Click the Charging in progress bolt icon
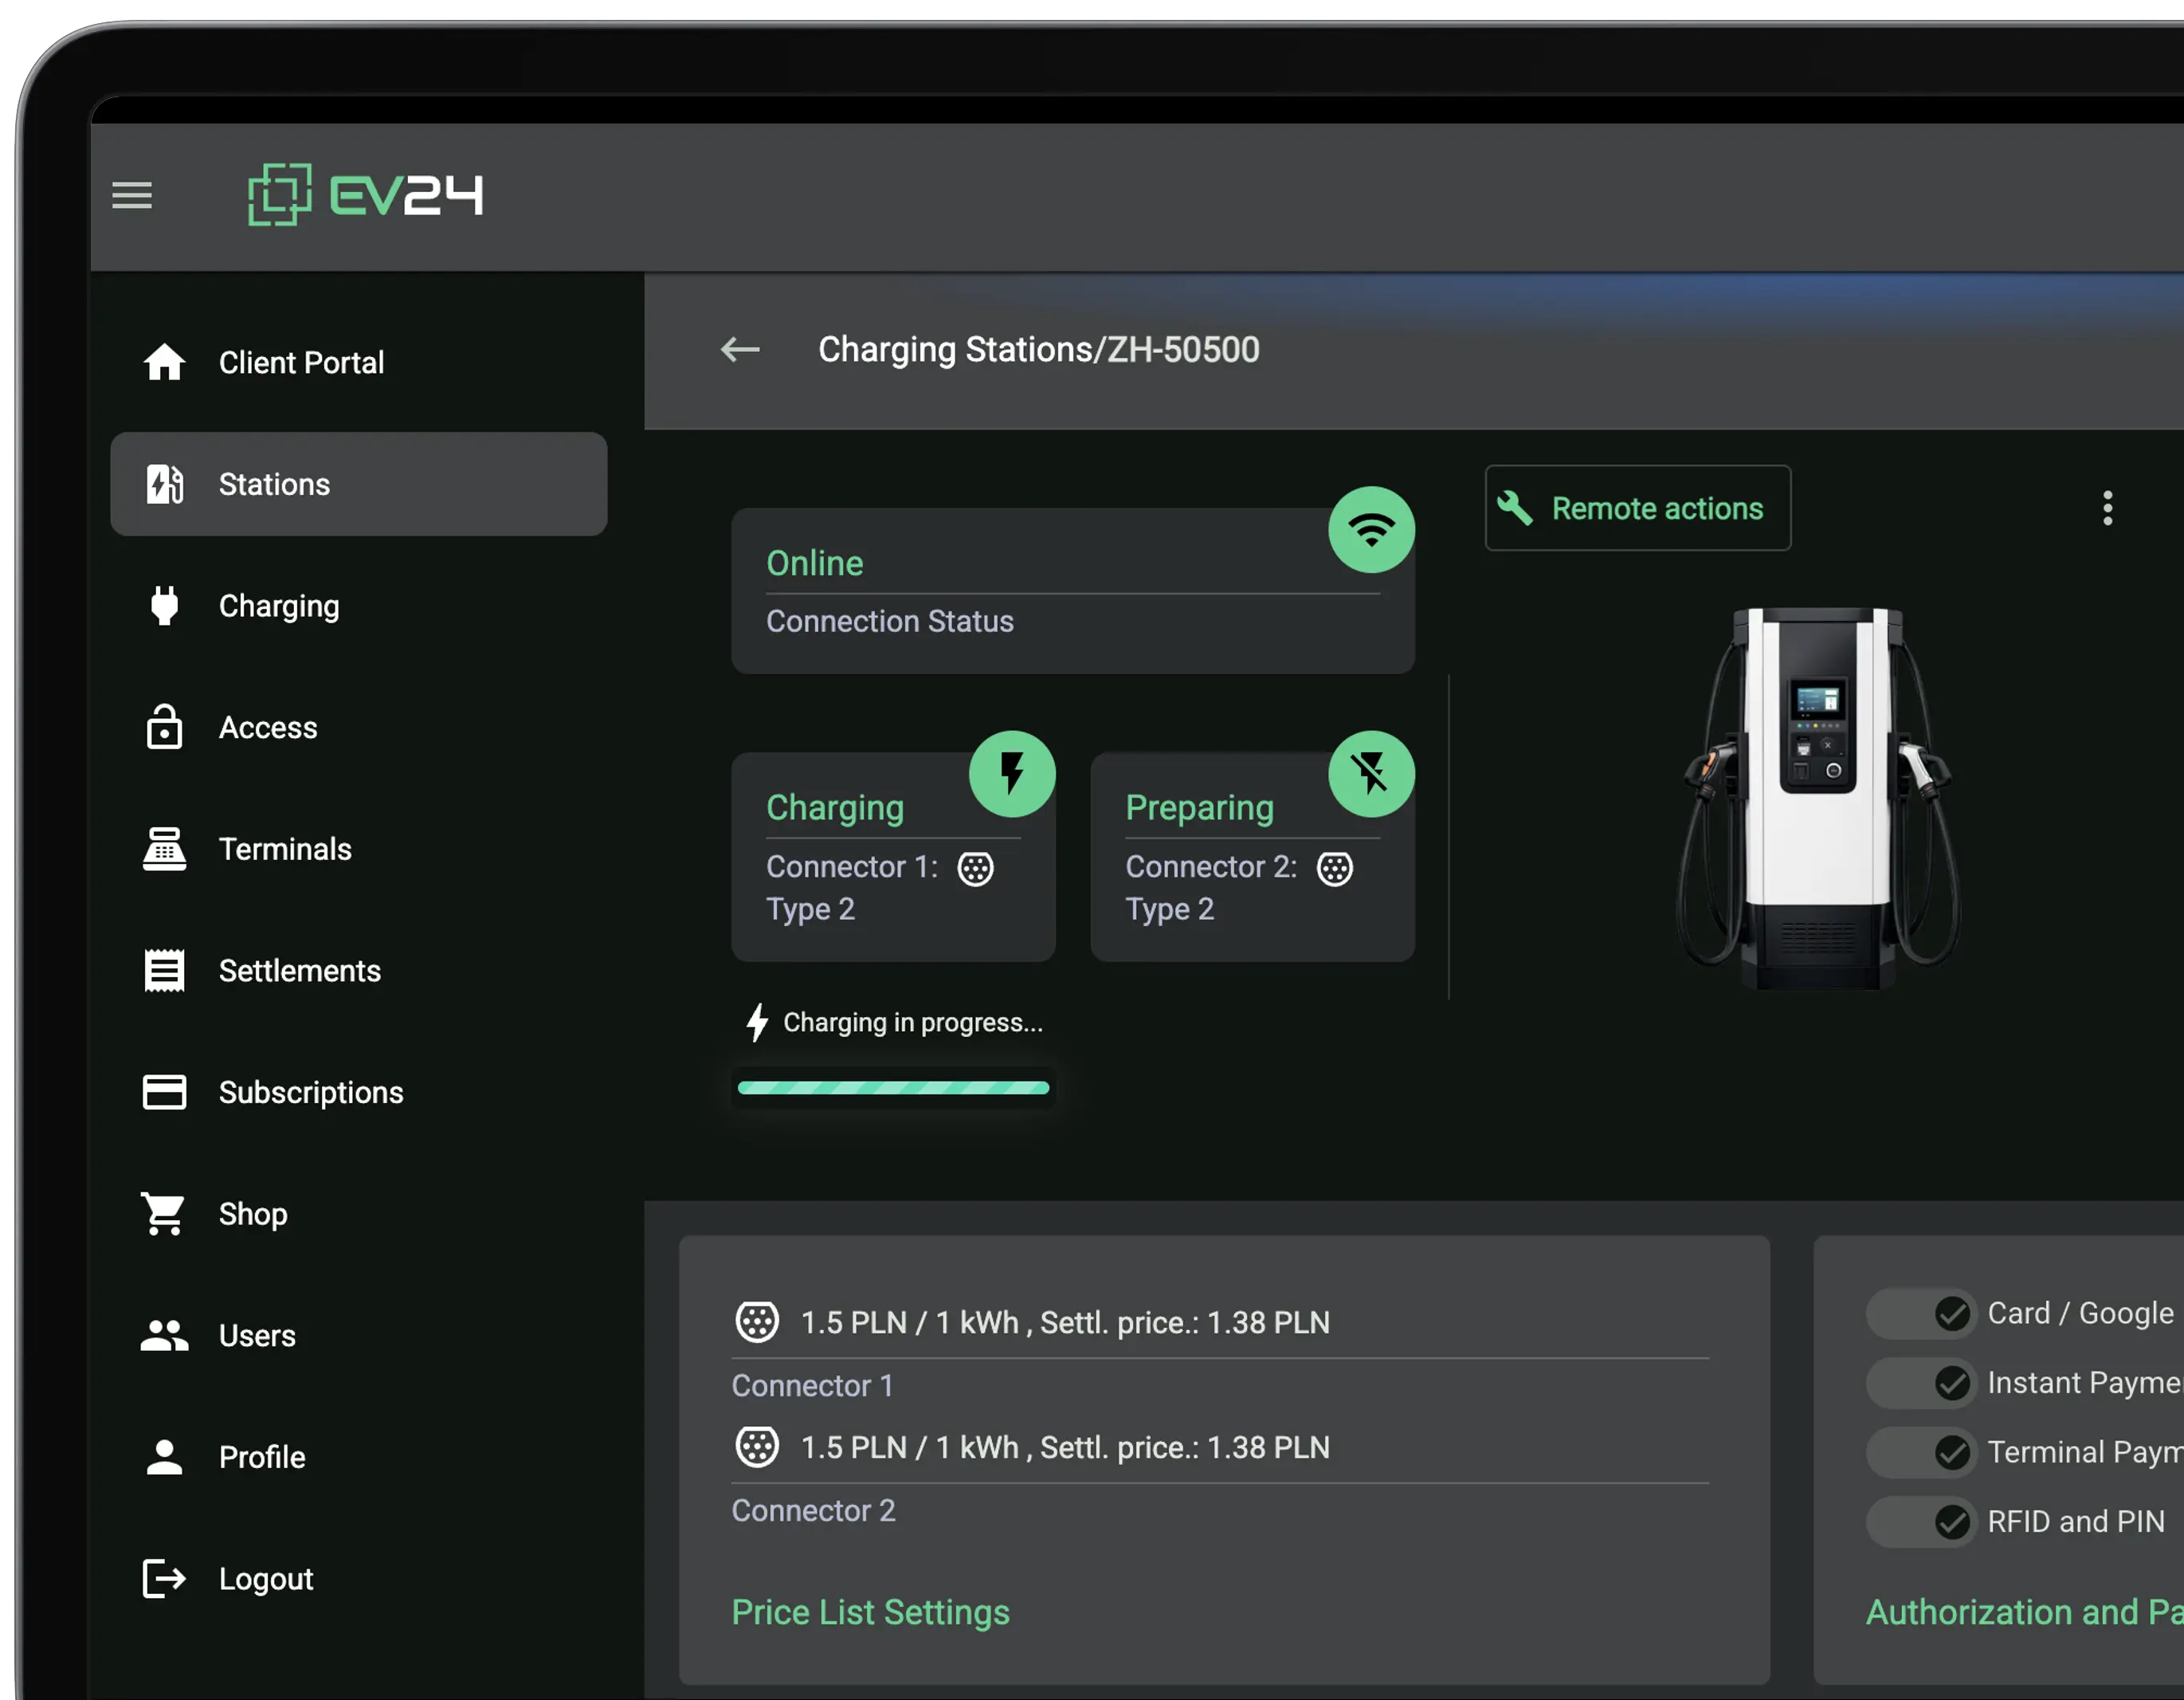This screenshot has width=2184, height=1700. [x=757, y=1022]
